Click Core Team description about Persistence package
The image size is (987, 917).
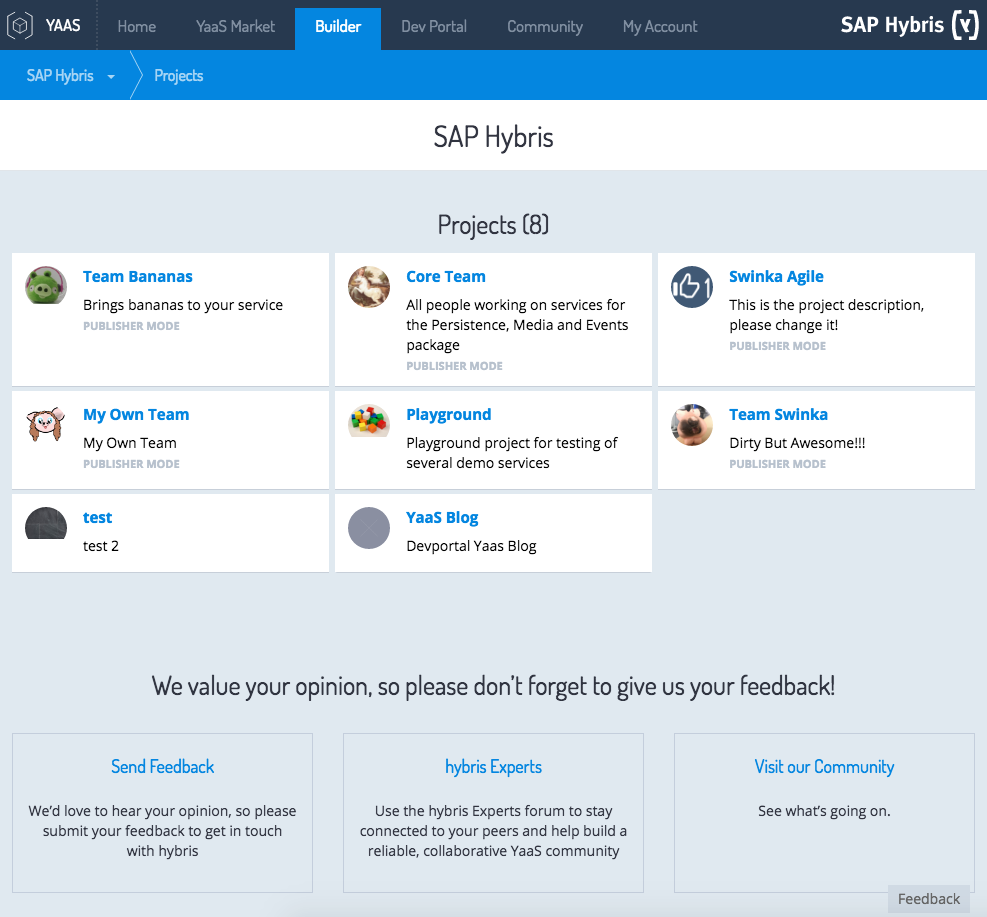point(517,325)
